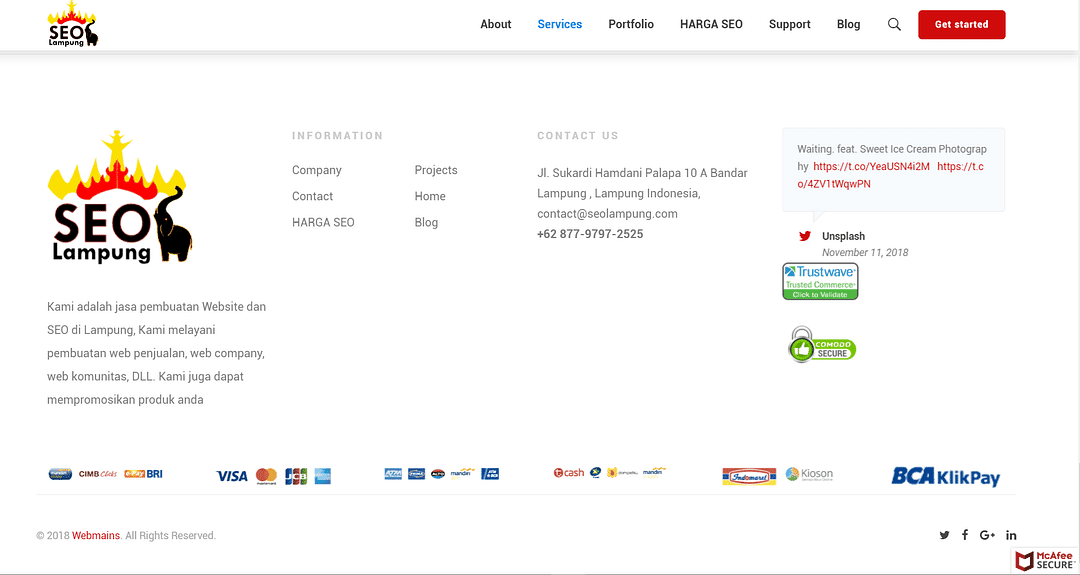
Task: Click the Comodo Secure badge
Action: (822, 346)
